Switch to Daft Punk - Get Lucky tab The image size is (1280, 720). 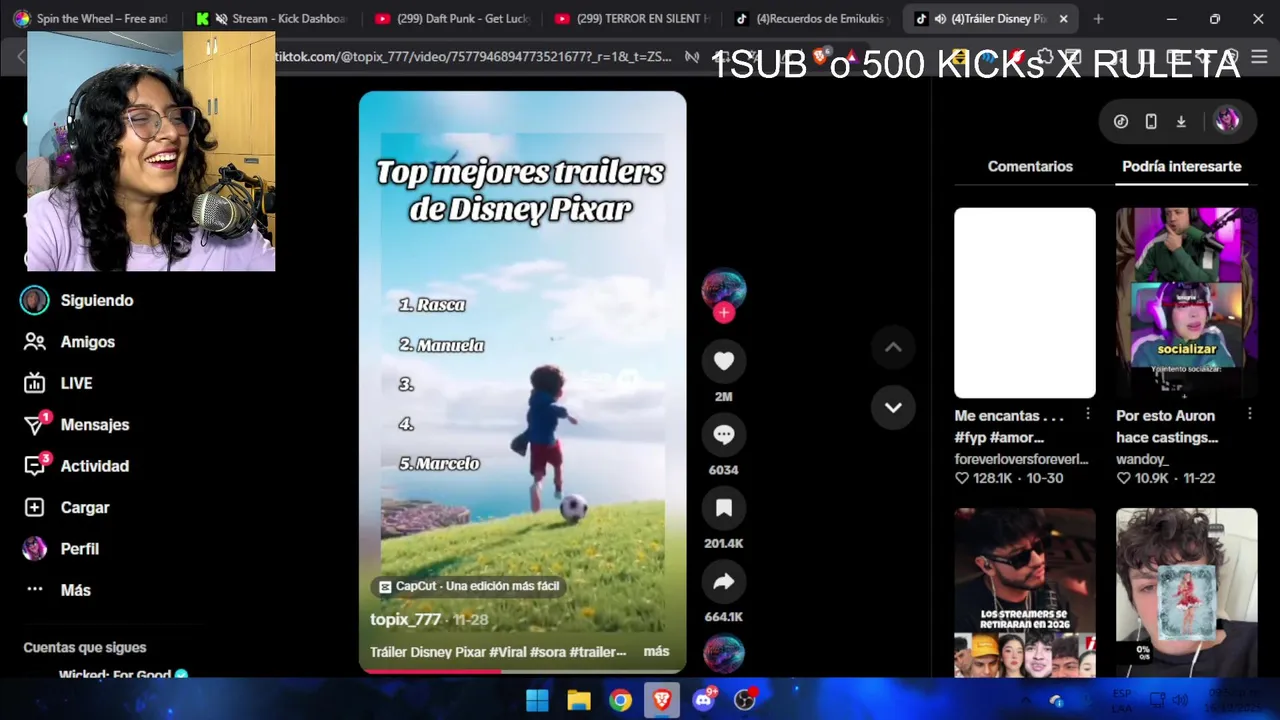click(452, 19)
